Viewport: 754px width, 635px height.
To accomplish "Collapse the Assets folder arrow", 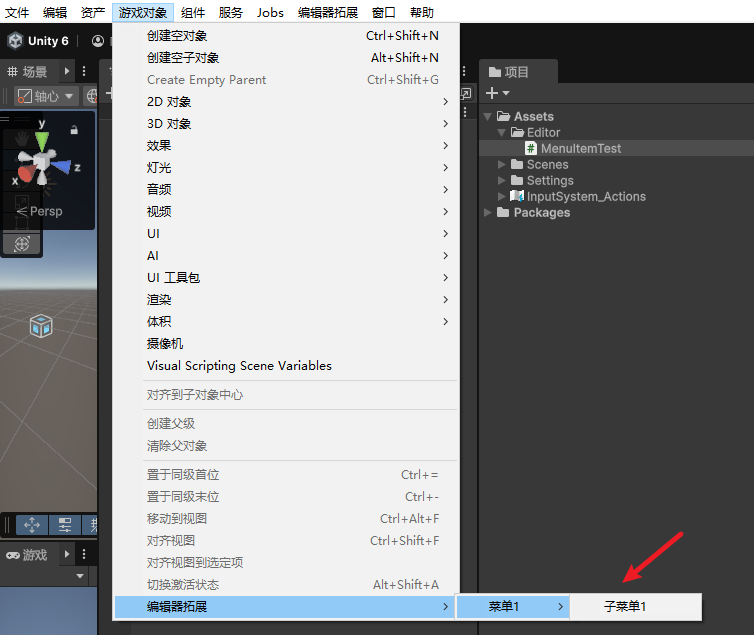I will (x=488, y=116).
